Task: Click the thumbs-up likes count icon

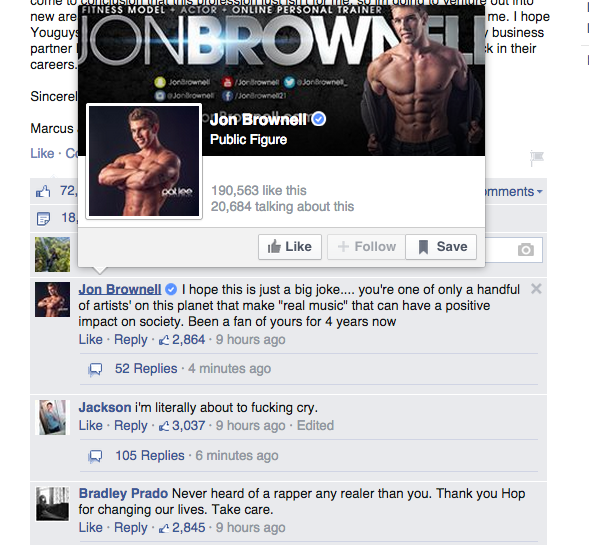Action: coord(43,192)
